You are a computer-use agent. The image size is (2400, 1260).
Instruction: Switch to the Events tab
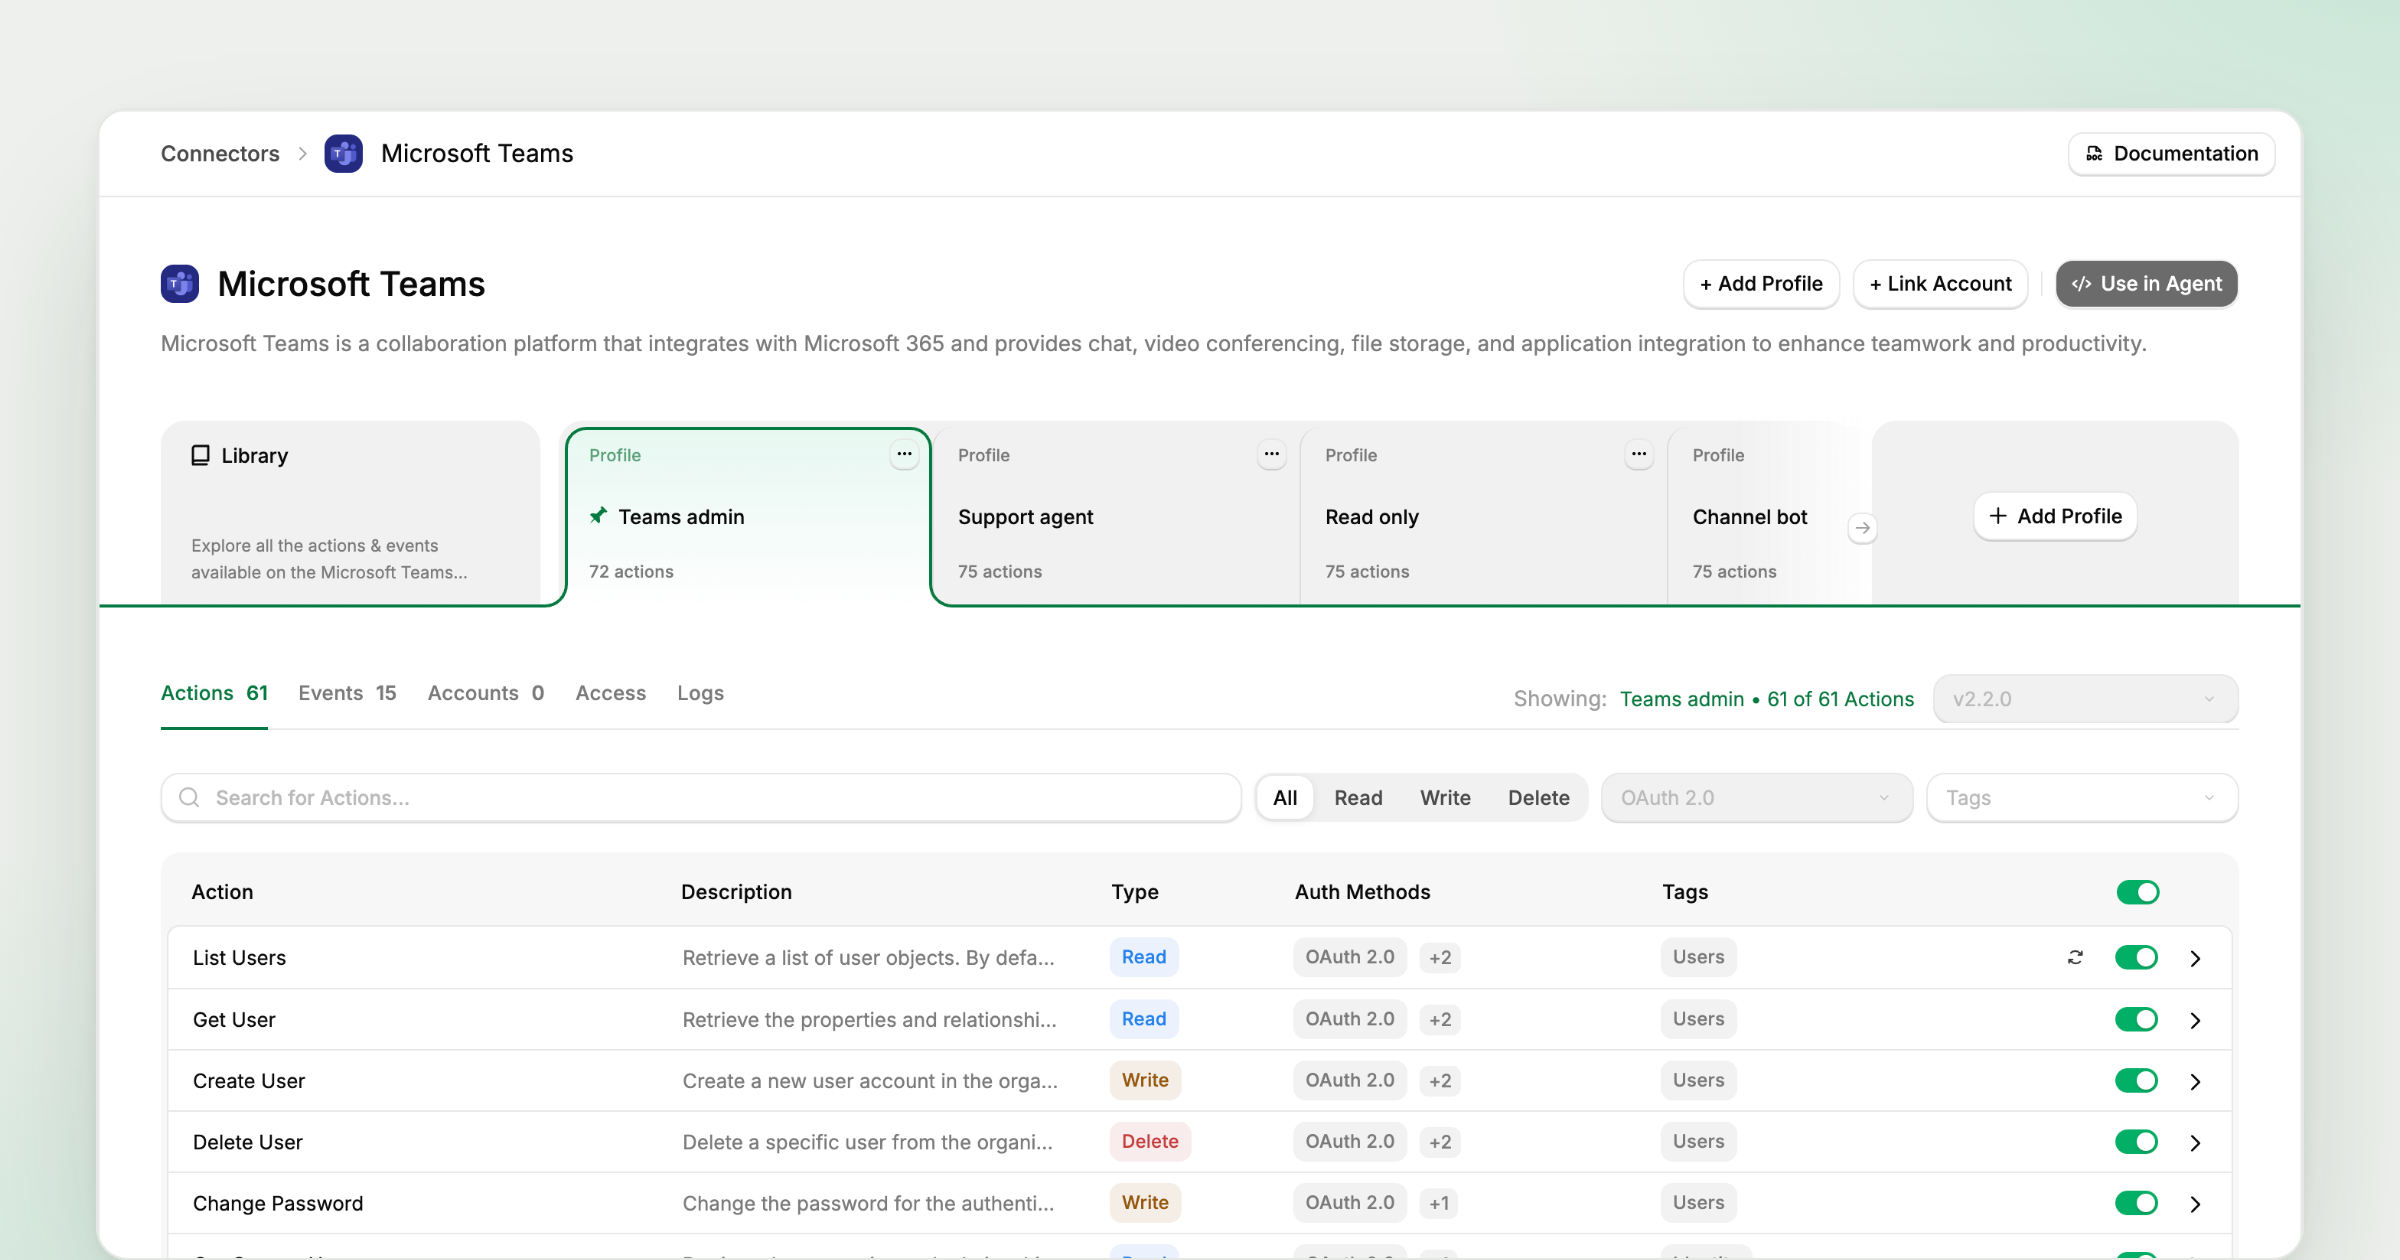(x=347, y=692)
